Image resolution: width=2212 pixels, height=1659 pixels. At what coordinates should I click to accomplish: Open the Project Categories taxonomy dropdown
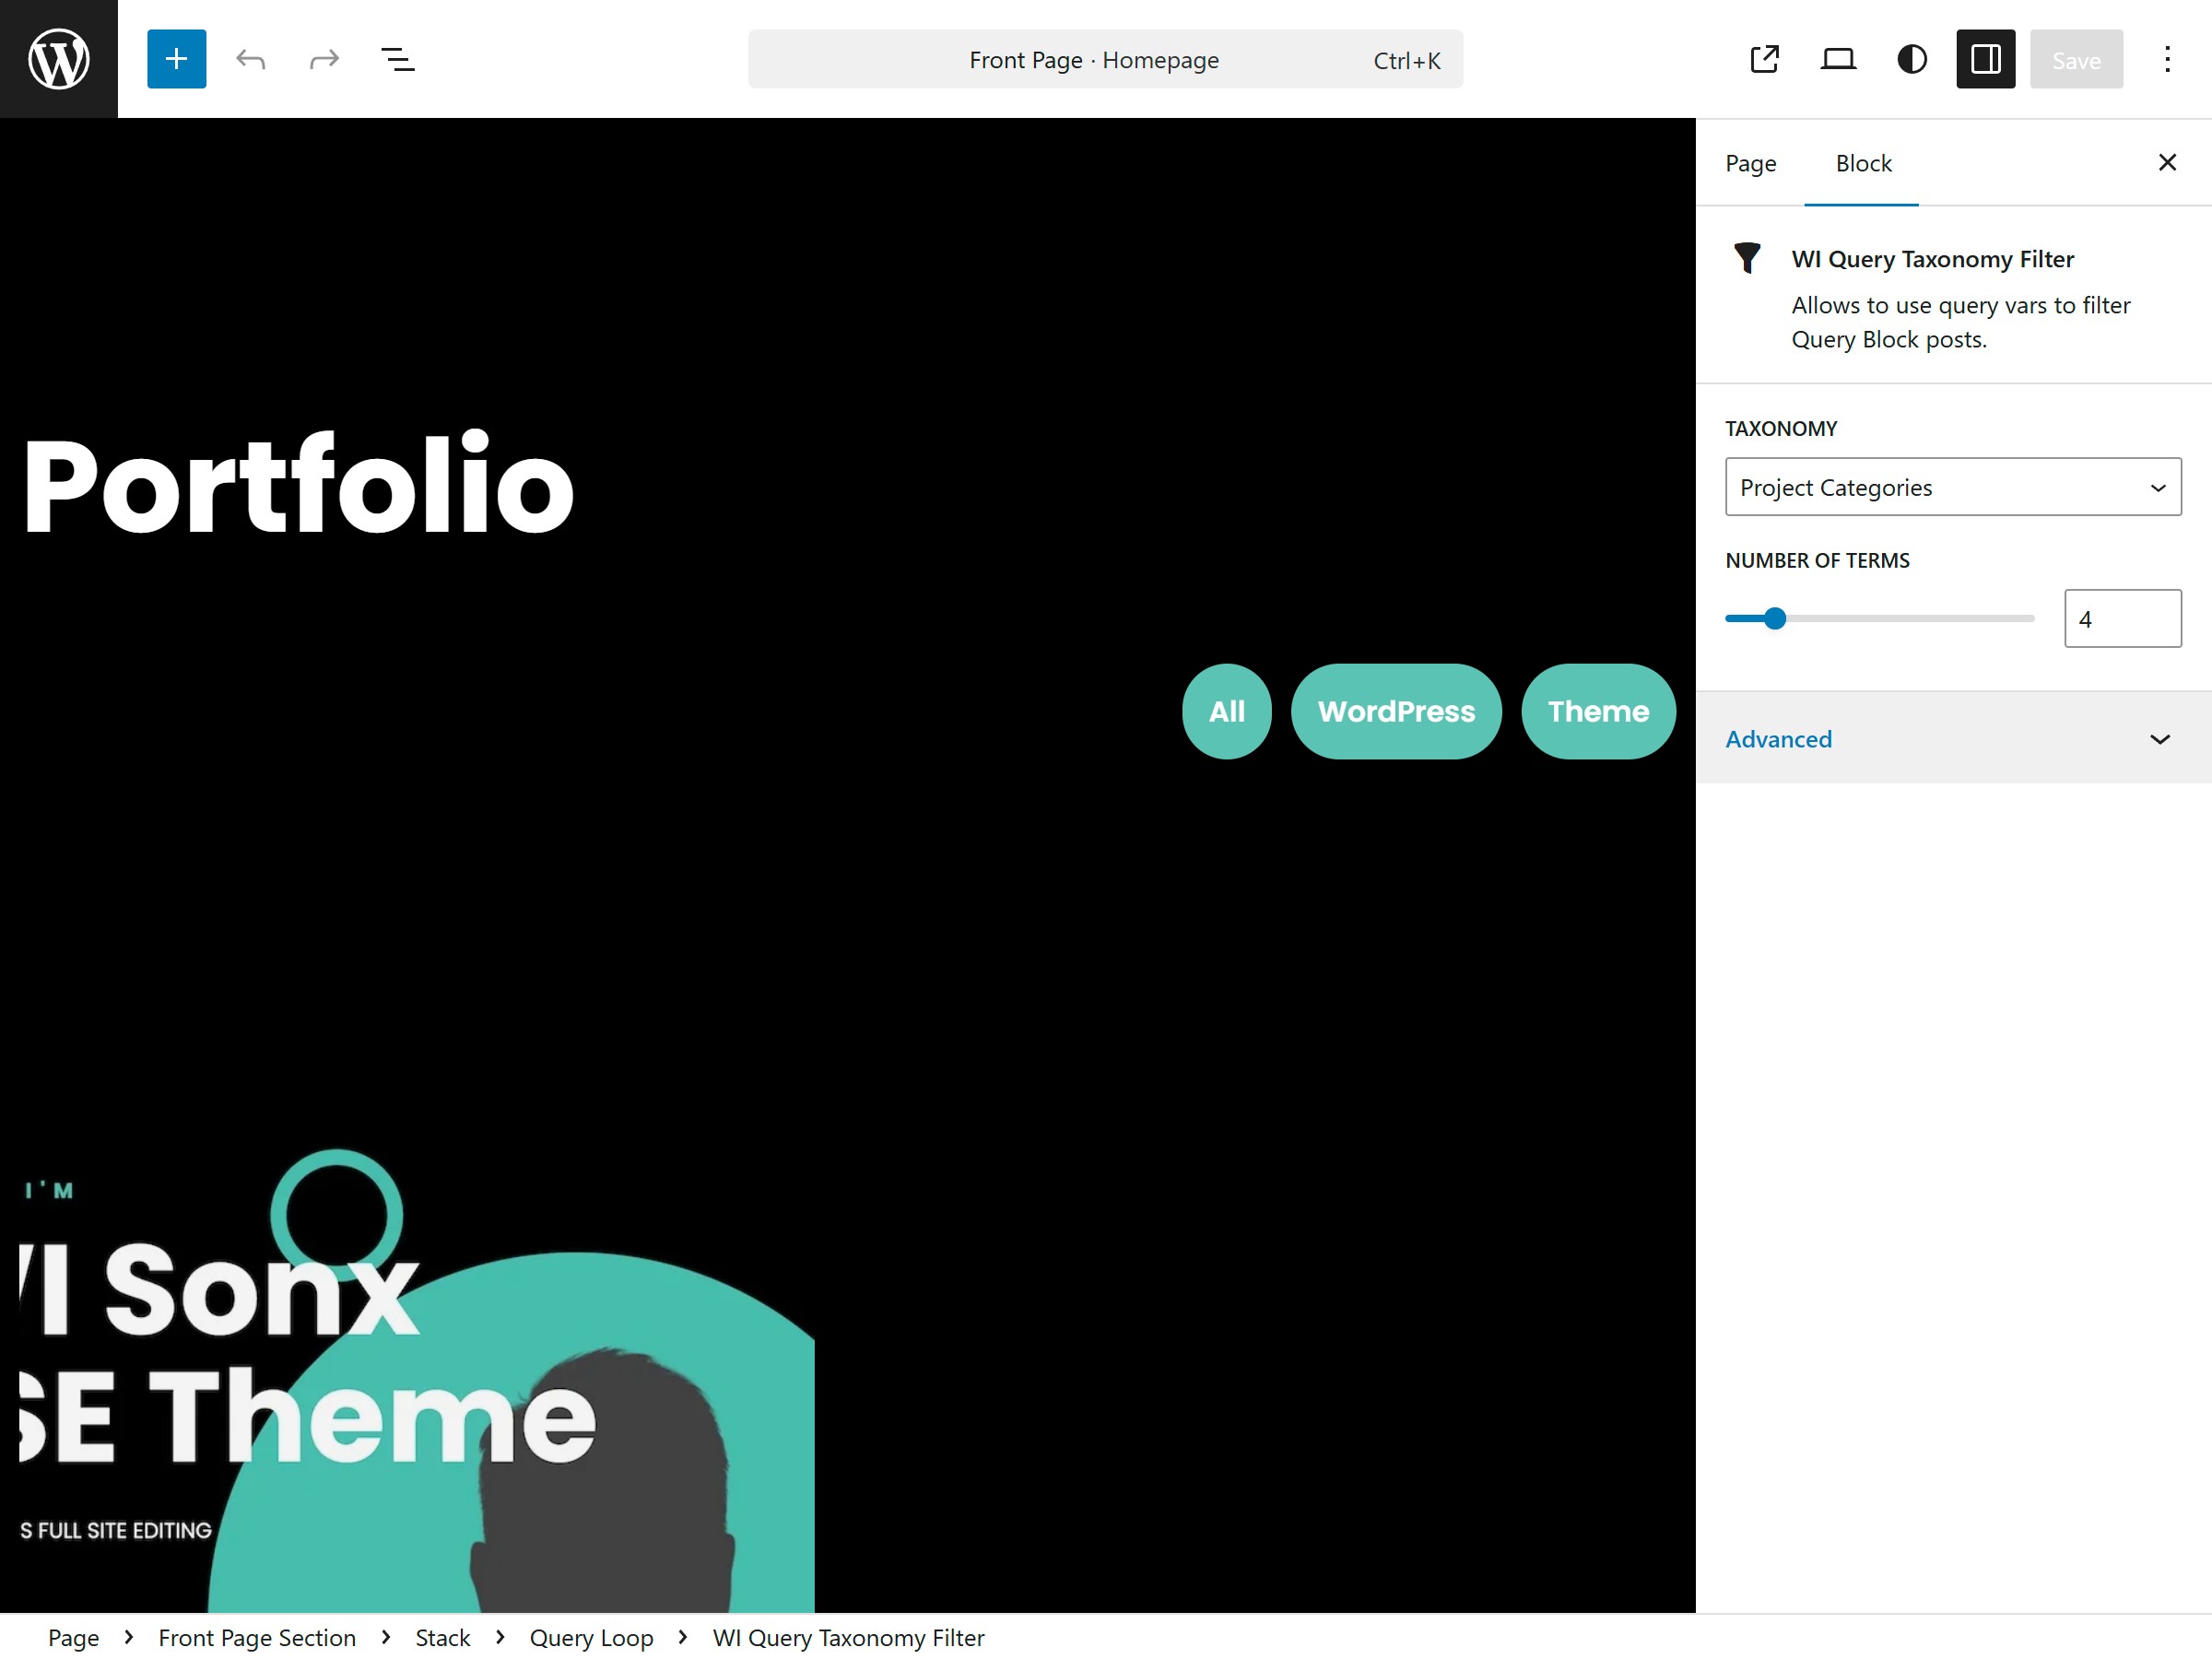click(x=1951, y=487)
